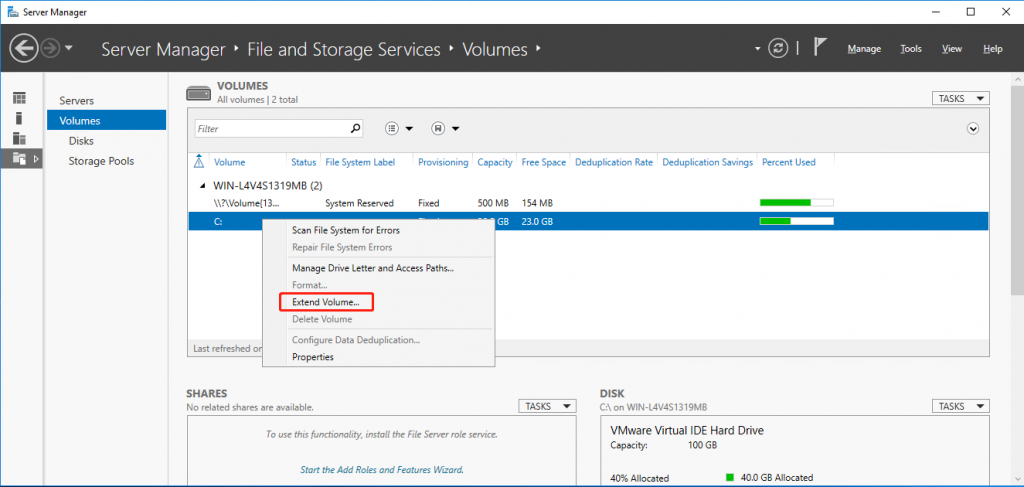Viewport: 1024px width, 487px height.
Task: Sort by Deduplication Rate column
Action: click(x=614, y=163)
